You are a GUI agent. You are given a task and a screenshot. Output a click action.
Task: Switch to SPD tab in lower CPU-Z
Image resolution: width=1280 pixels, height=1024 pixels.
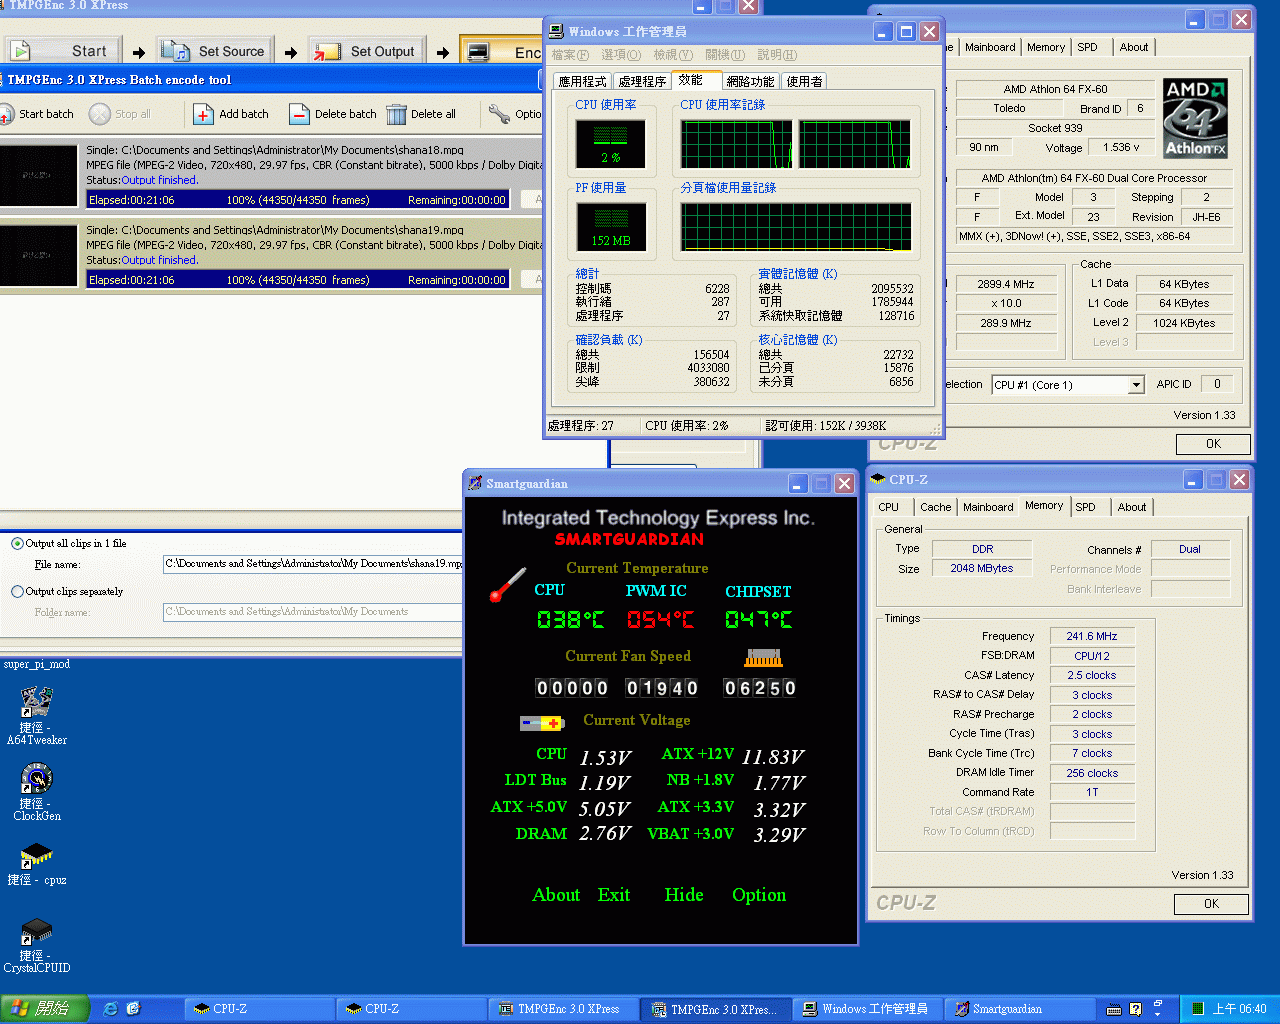[1085, 507]
